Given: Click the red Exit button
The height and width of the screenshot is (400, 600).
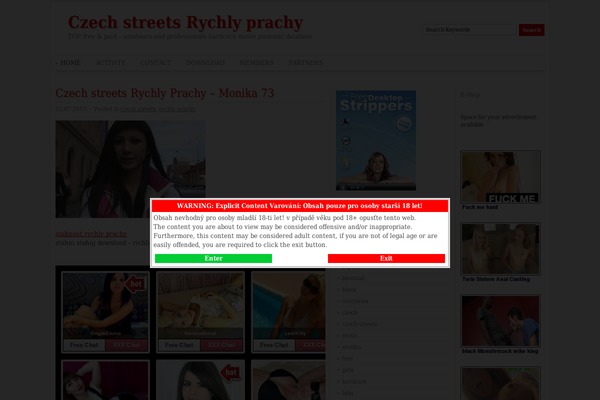Looking at the screenshot, I should coord(386,258).
